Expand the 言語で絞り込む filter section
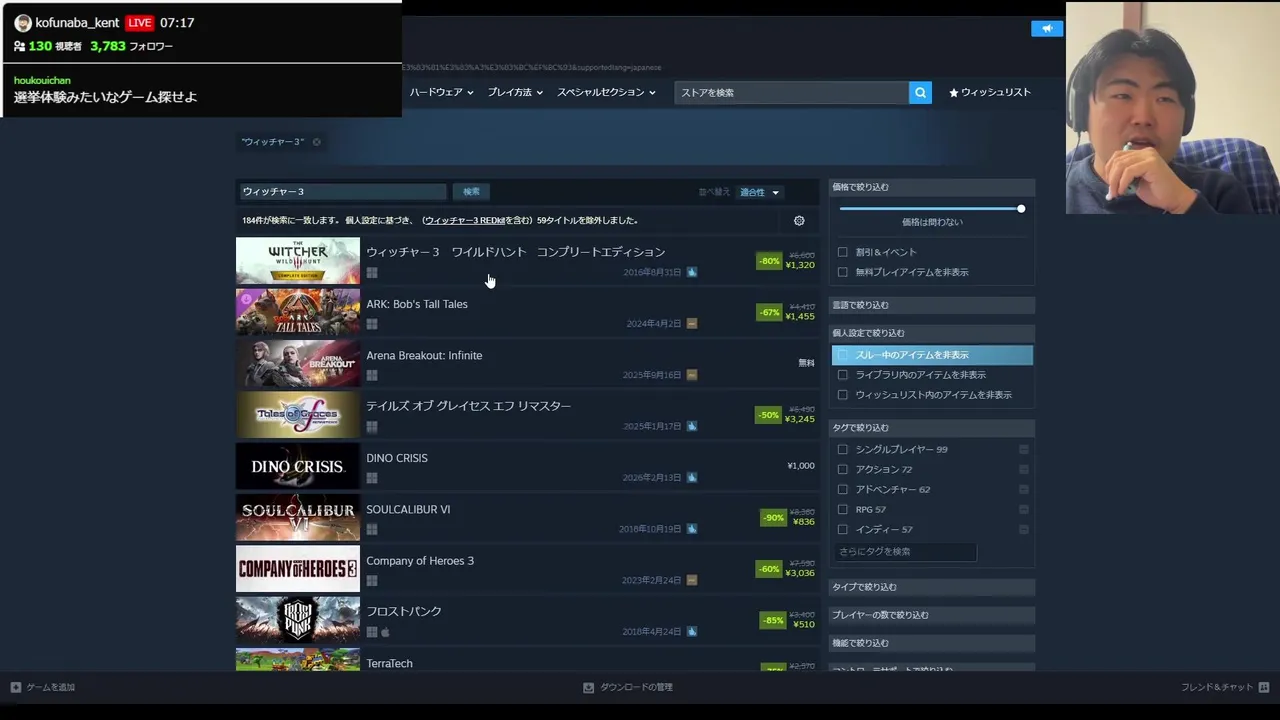Screen dimensions: 1280x720 pos(932,305)
